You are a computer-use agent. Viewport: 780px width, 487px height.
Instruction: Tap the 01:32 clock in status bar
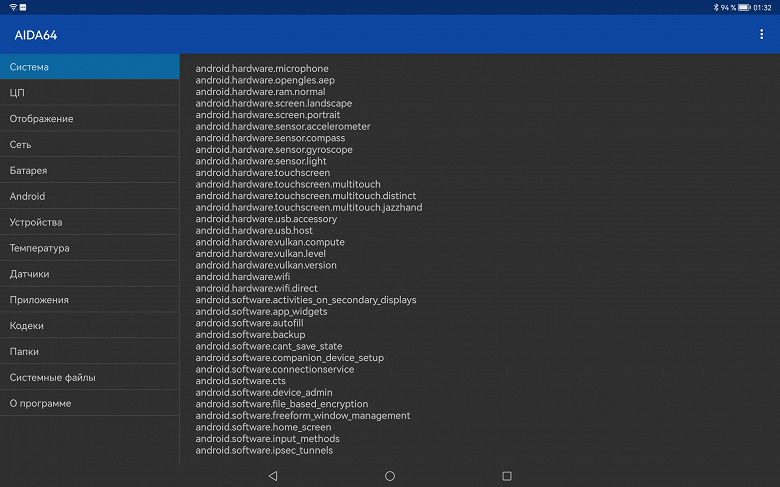tap(762, 7)
